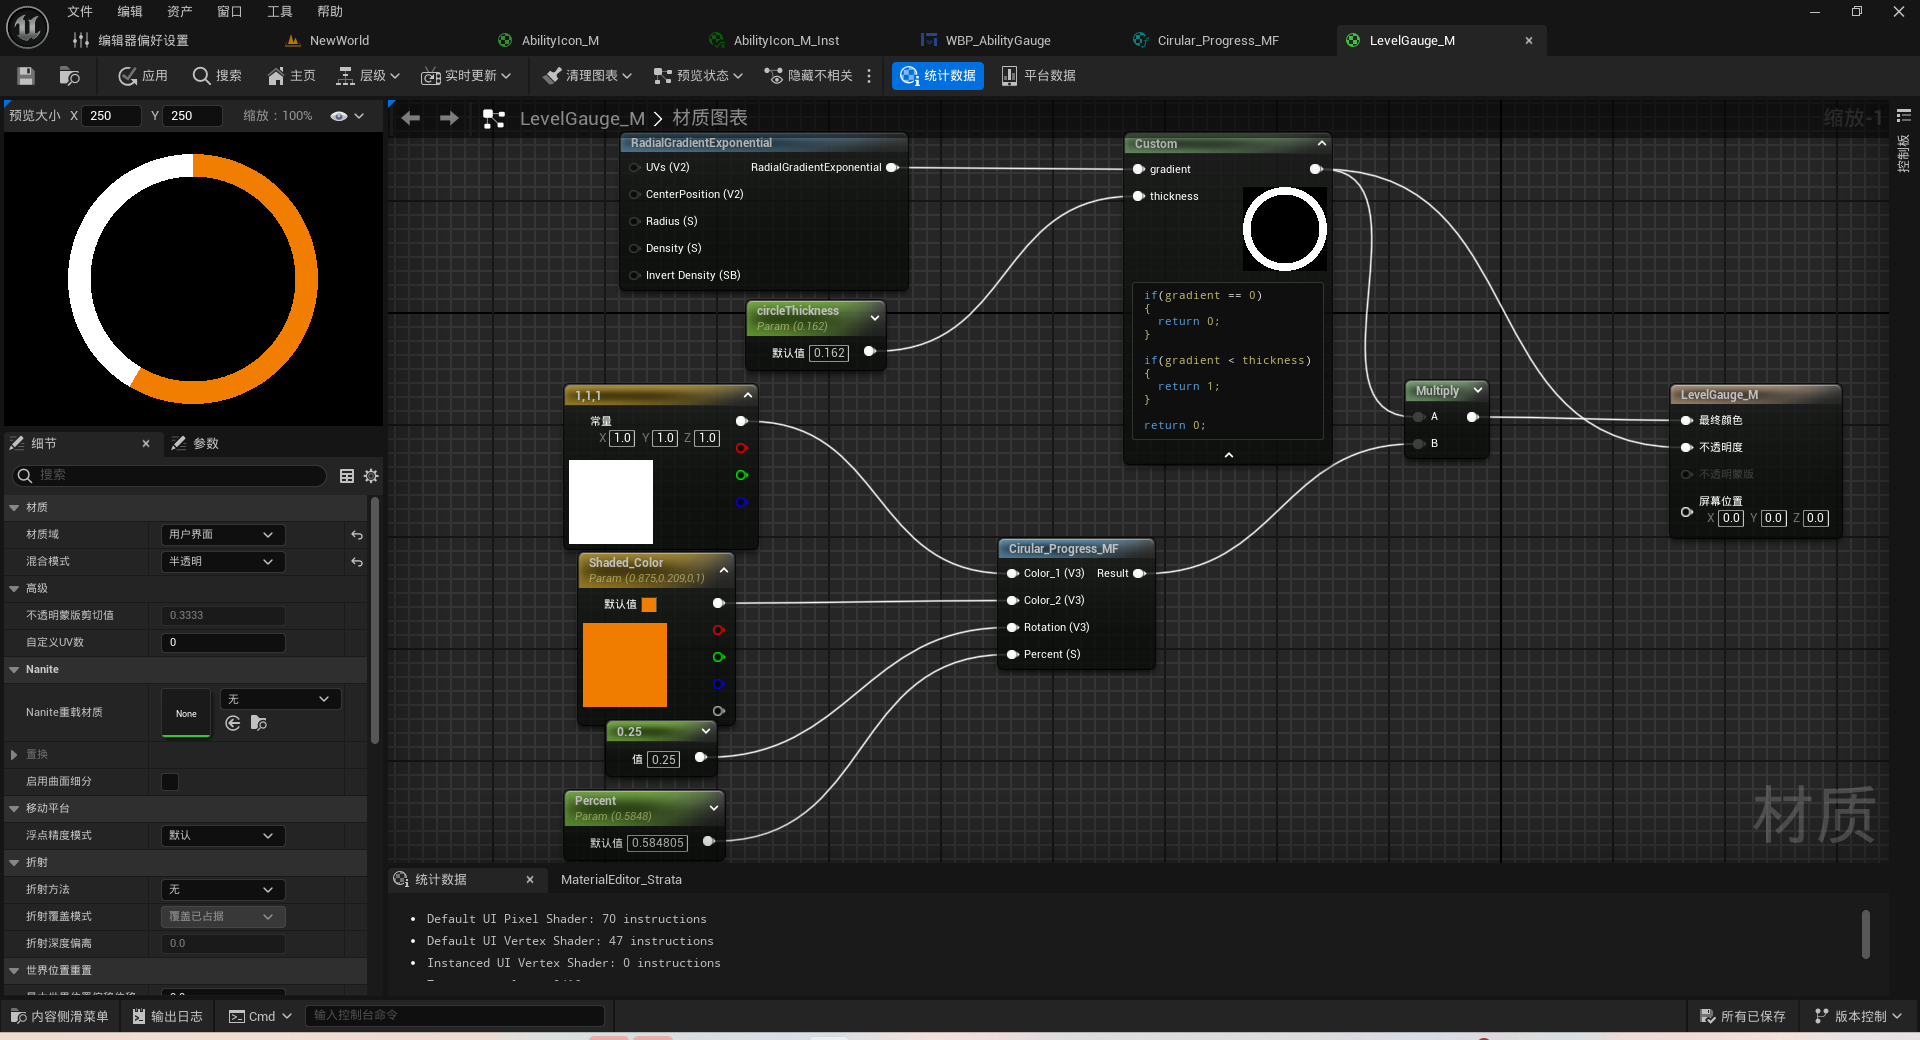
Task: Switch to the MaterialEditor_Strata tab
Action: click(621, 880)
